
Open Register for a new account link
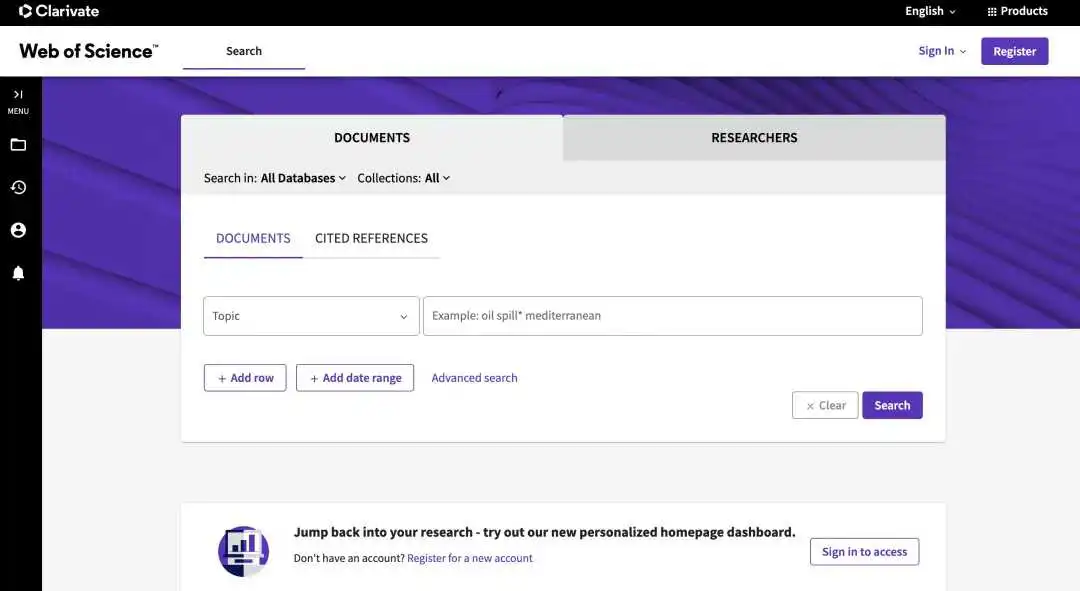coord(470,558)
